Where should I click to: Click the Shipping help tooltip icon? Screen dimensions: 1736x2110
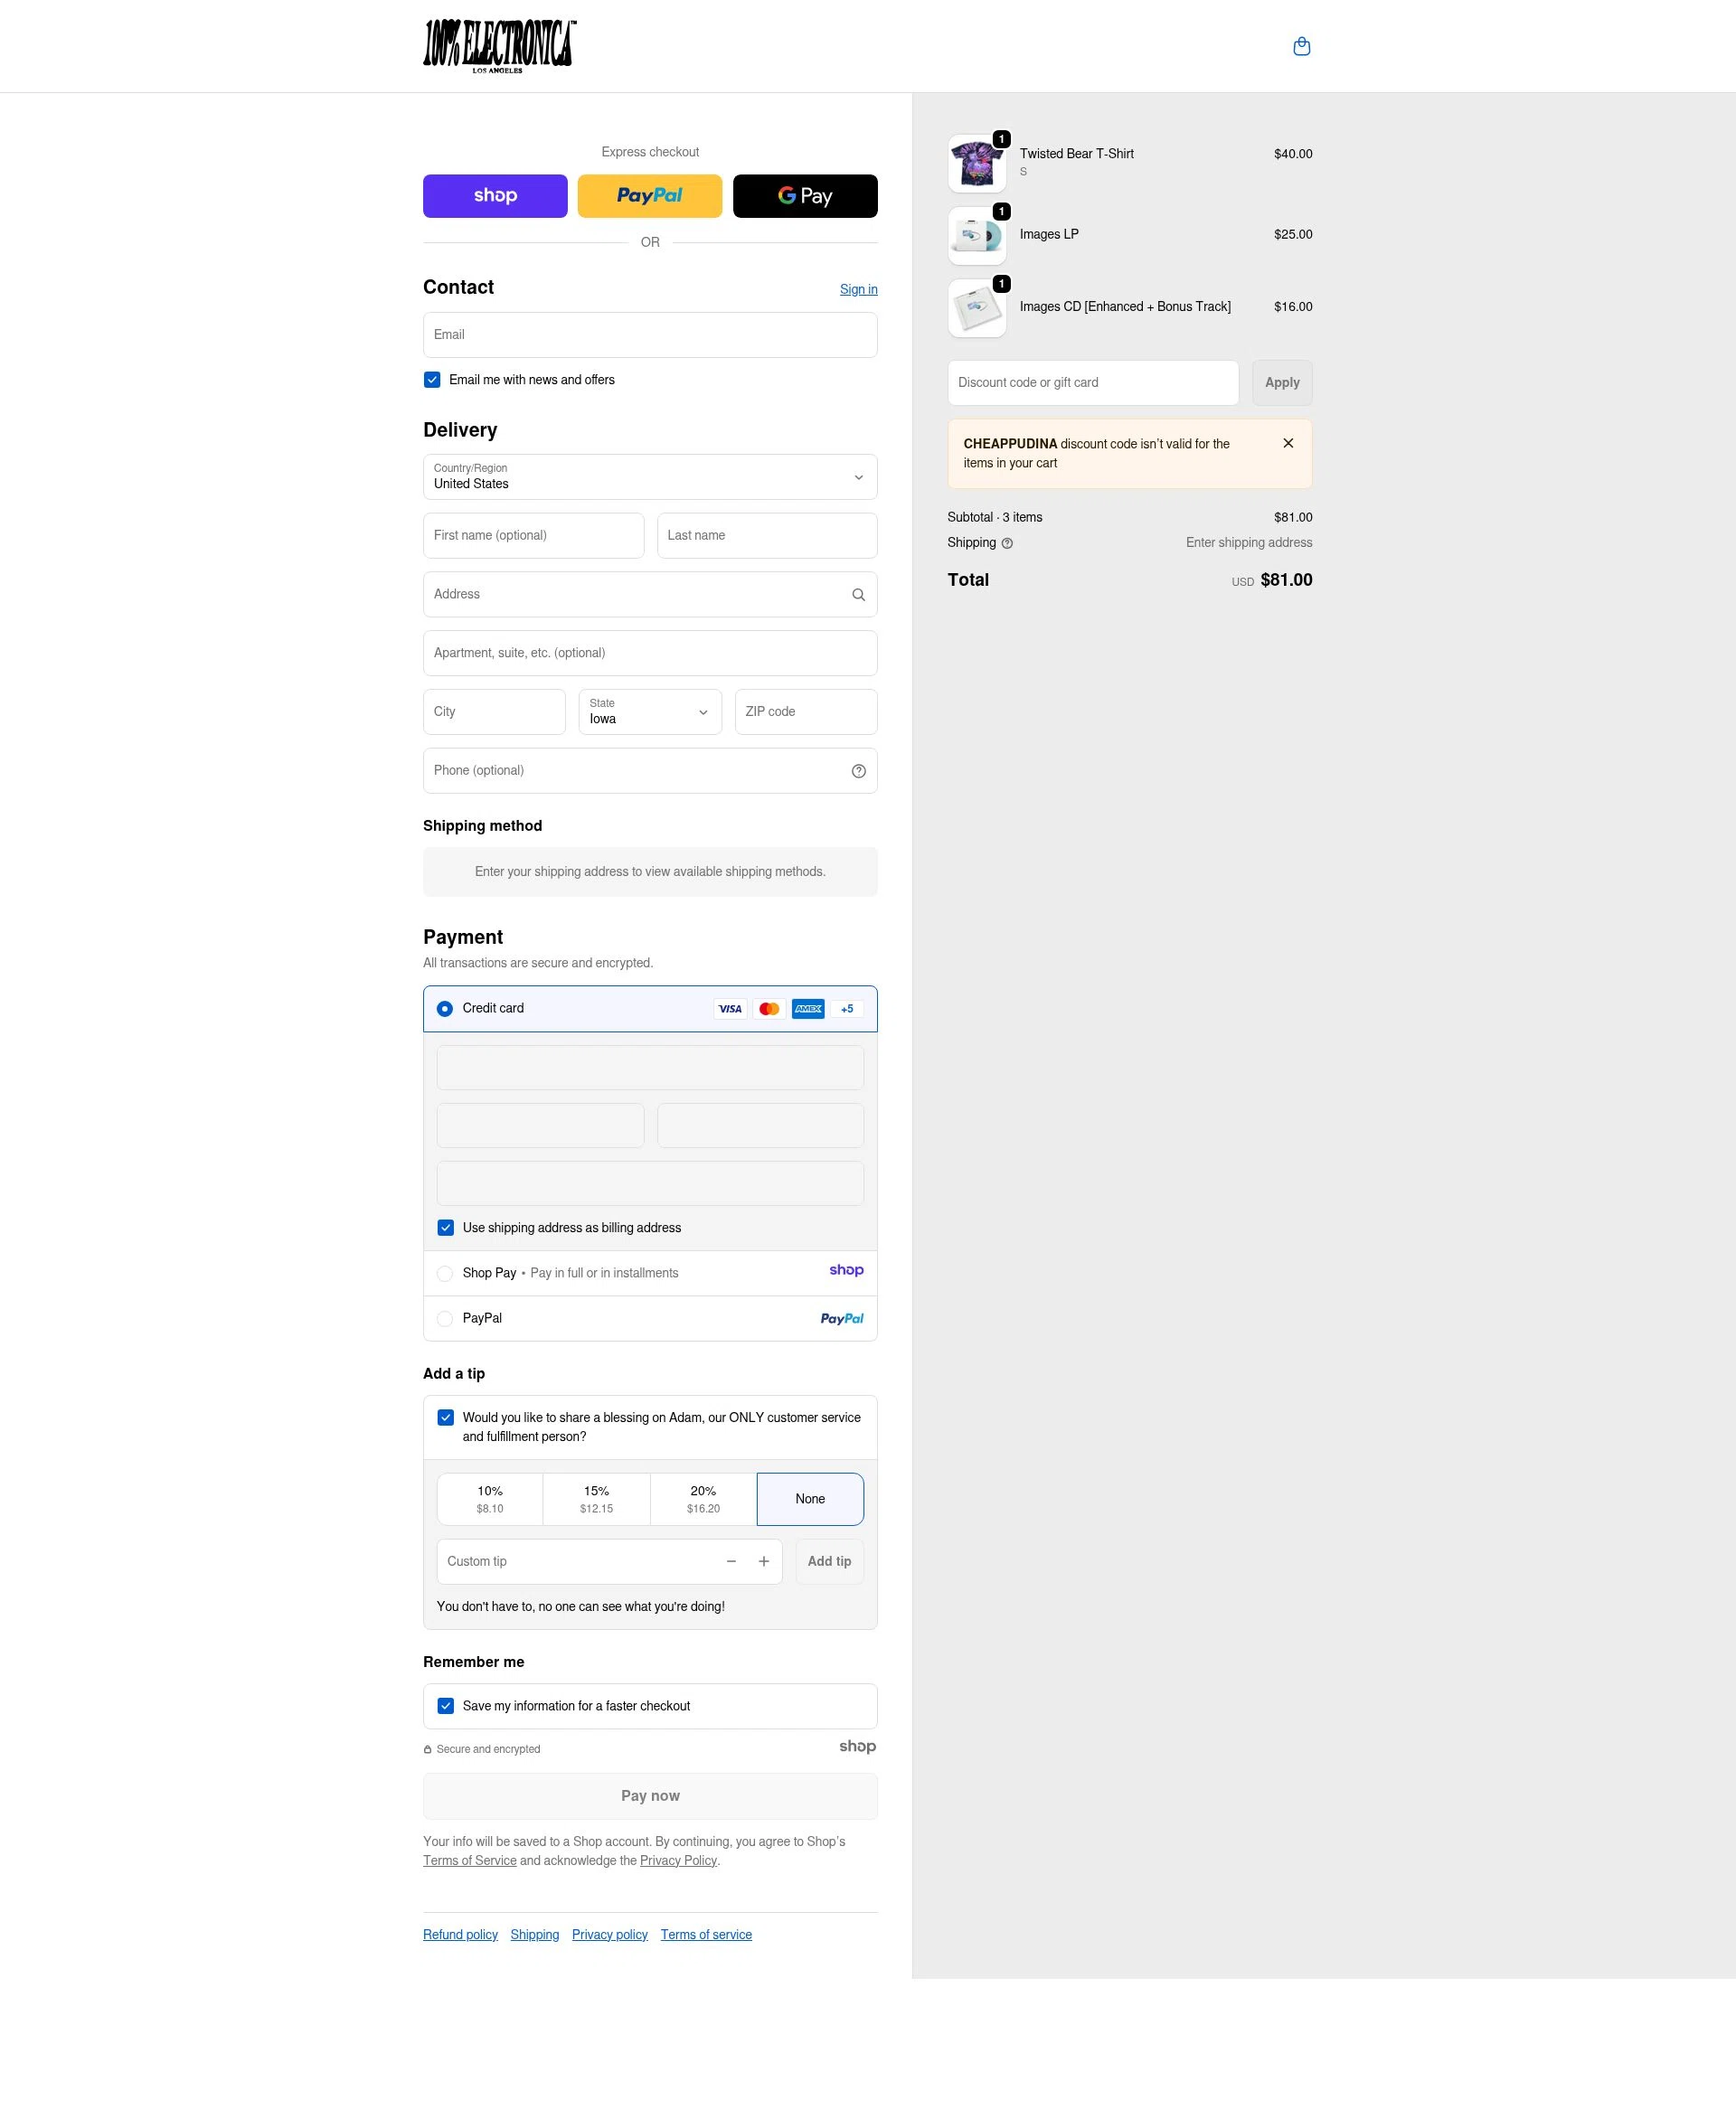pos(1008,542)
